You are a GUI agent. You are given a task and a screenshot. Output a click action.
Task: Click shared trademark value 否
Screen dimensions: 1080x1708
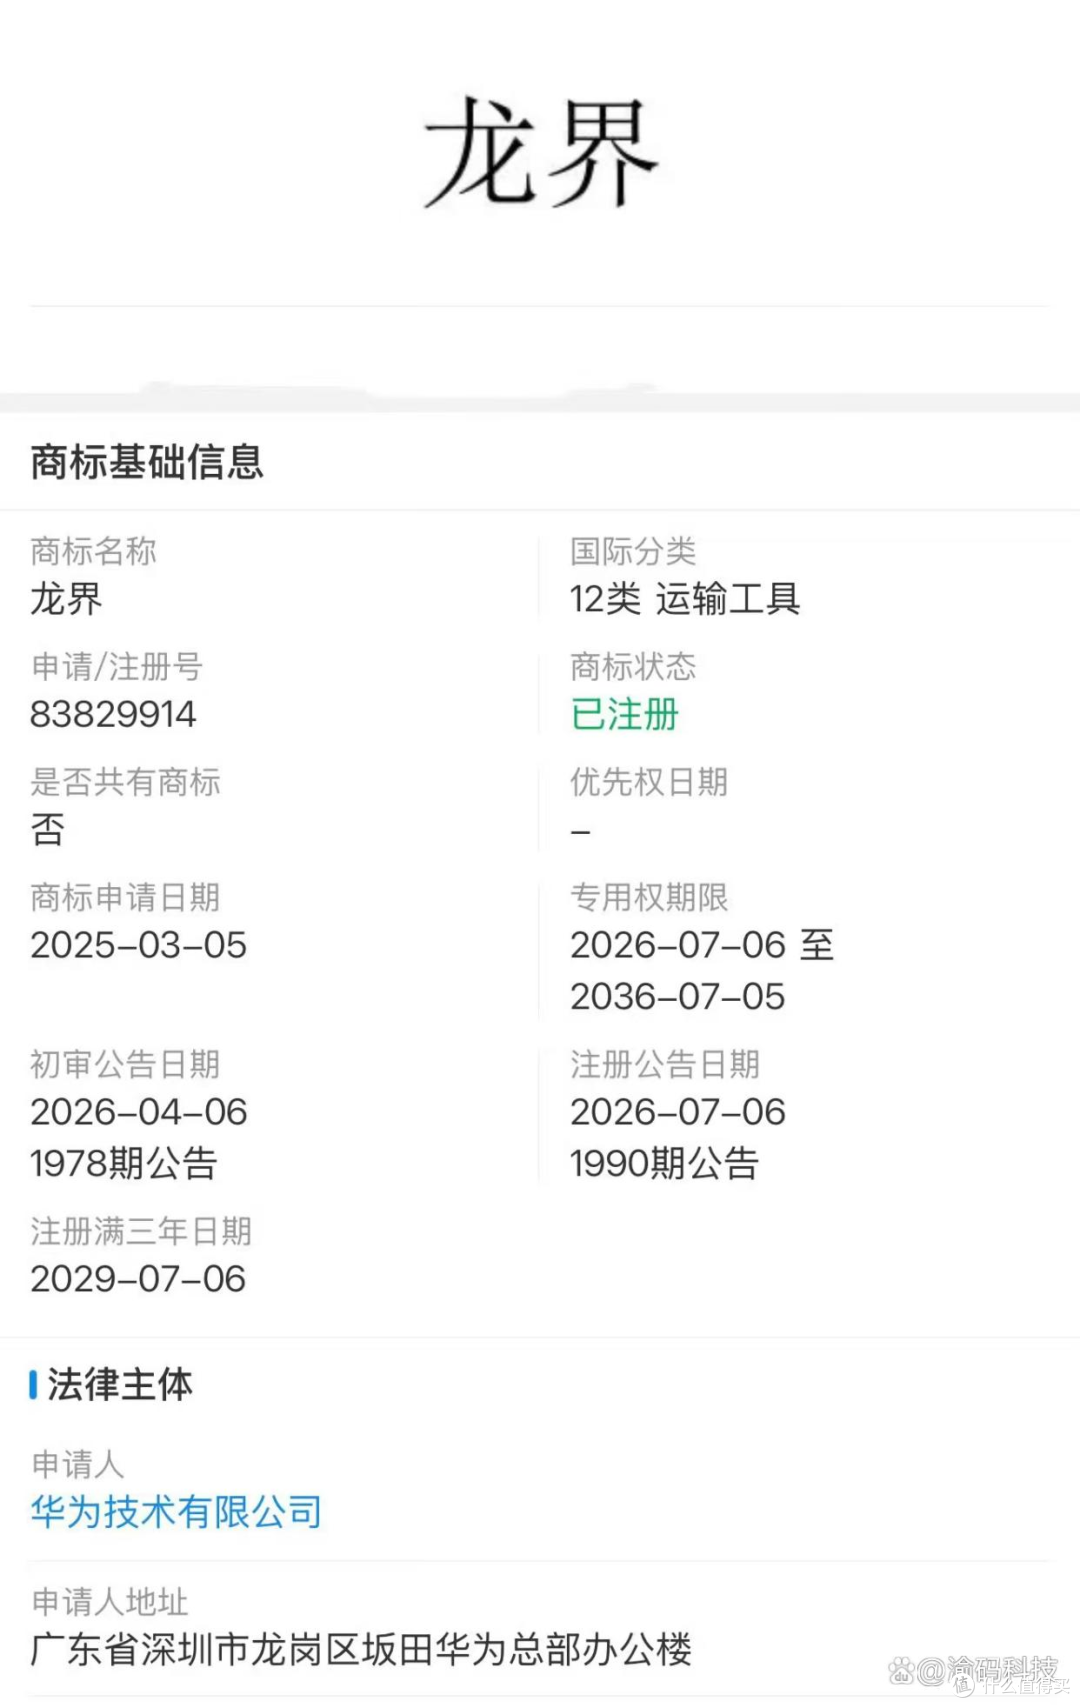tap(47, 829)
